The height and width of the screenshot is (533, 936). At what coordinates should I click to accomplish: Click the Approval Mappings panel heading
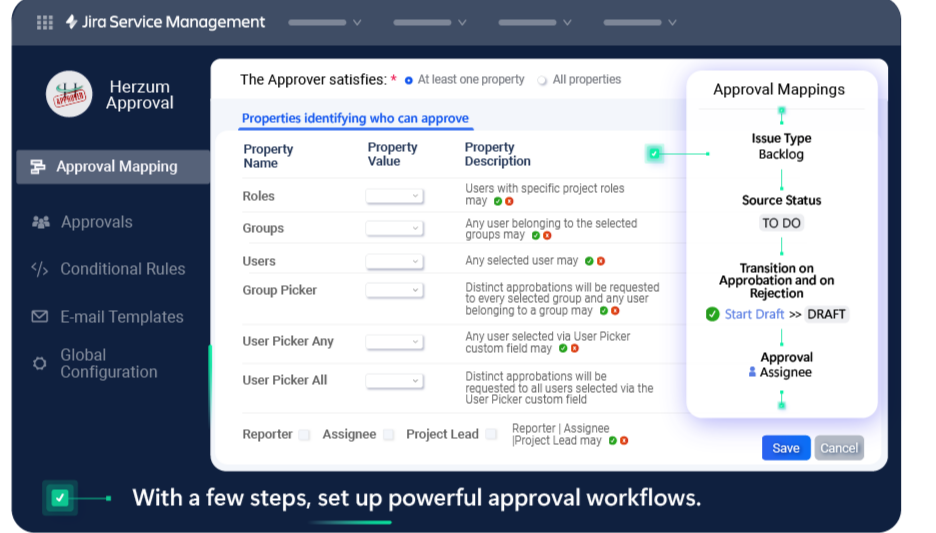click(x=779, y=90)
